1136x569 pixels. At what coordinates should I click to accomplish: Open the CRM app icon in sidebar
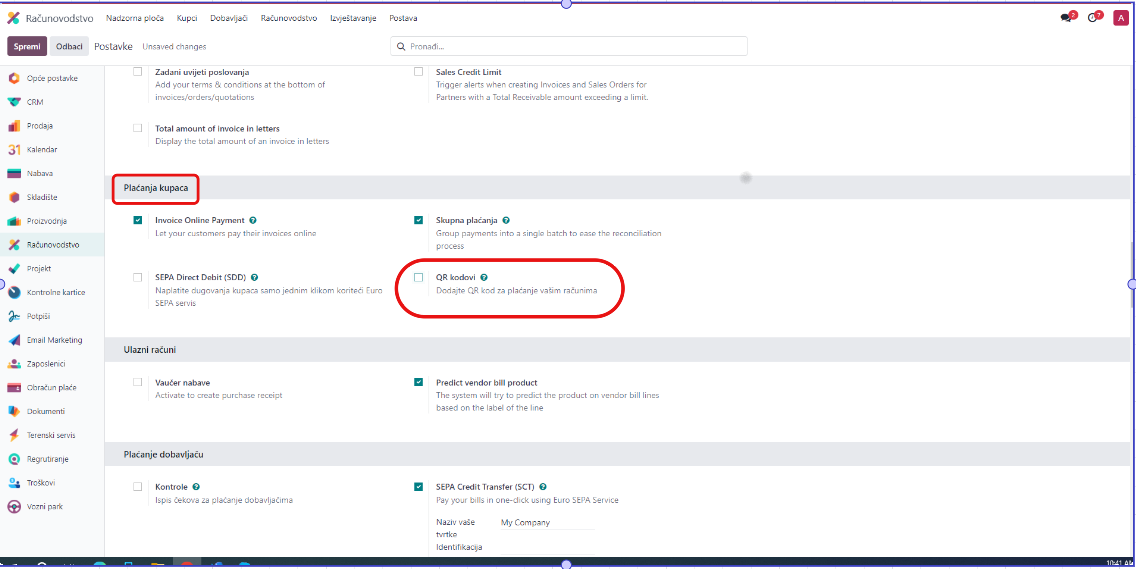[x=14, y=102]
